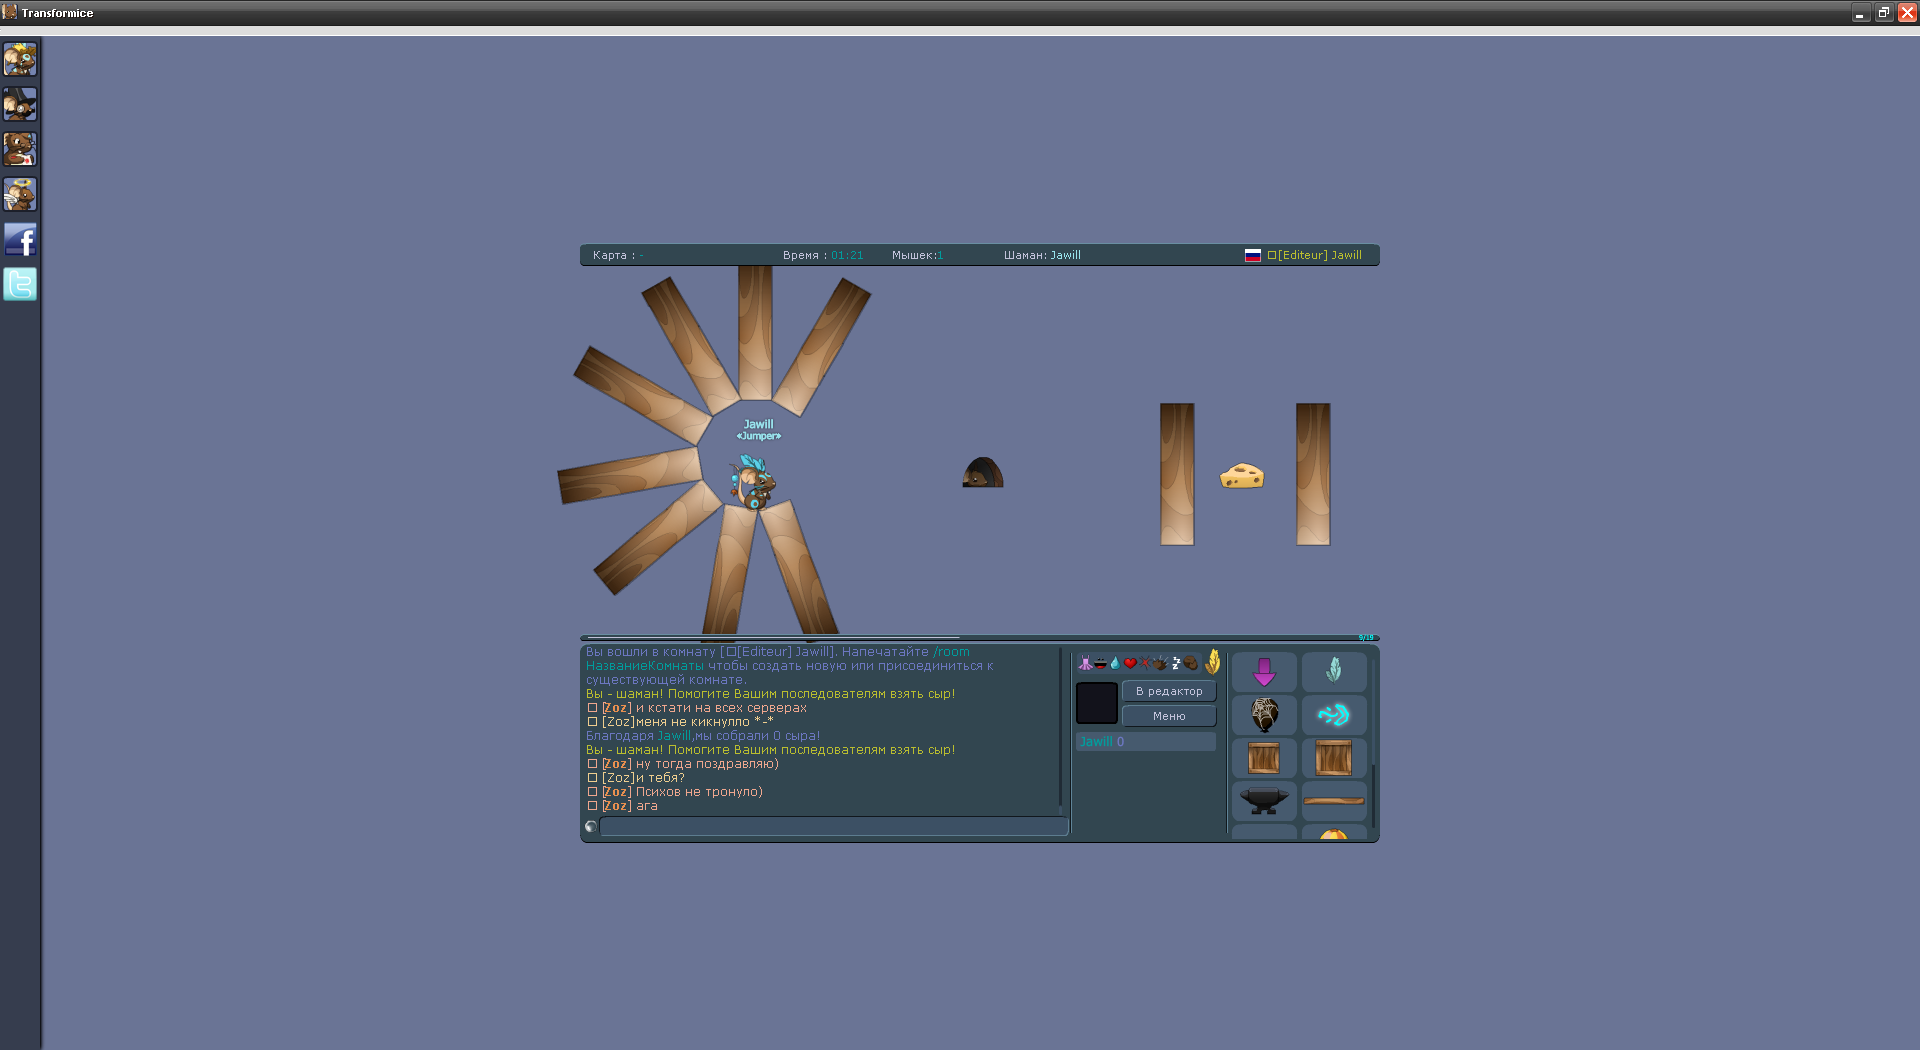Open the Меню button
The height and width of the screenshot is (1050, 1920).
click(1169, 716)
